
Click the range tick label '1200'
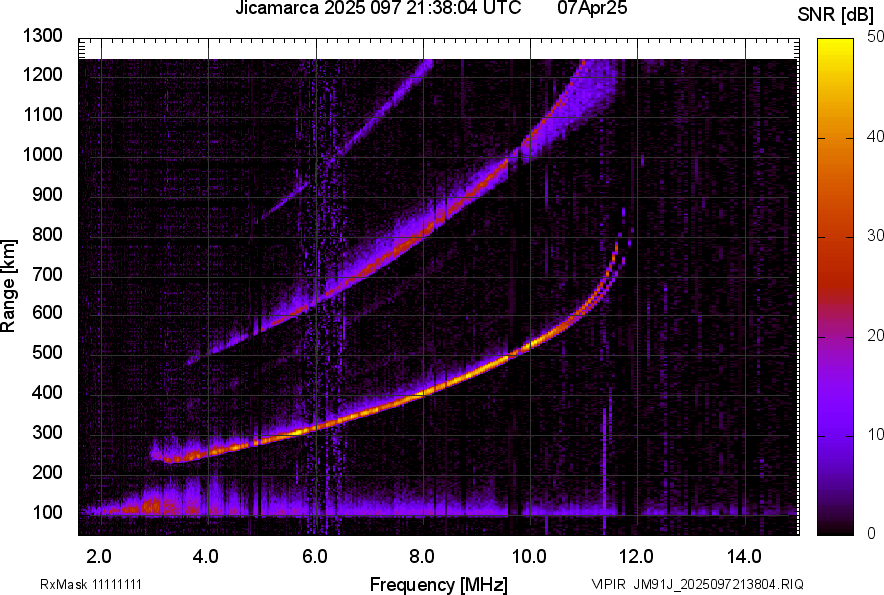click(42, 74)
